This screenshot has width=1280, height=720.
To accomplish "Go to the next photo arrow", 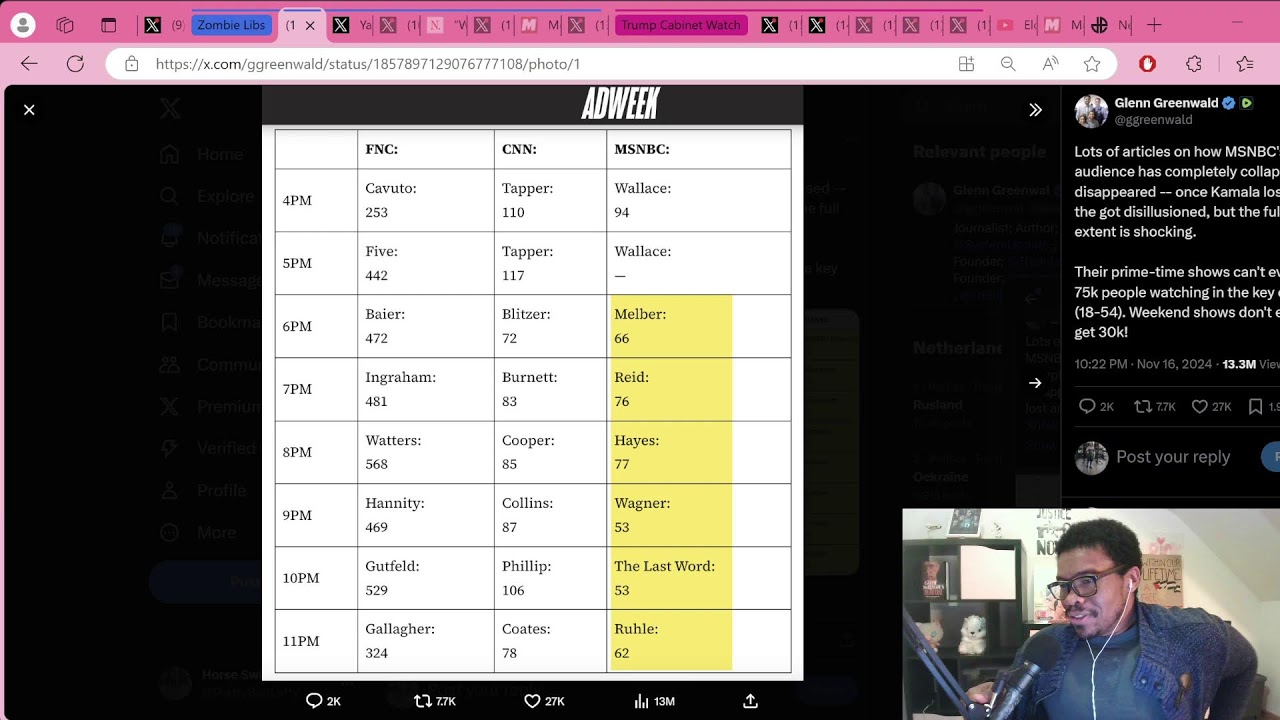I will click(x=1035, y=383).
